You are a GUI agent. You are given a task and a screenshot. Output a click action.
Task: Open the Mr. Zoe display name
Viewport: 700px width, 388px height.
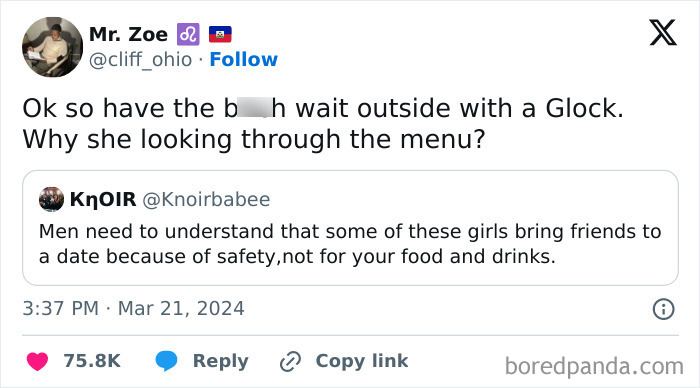pyautogui.click(x=129, y=34)
